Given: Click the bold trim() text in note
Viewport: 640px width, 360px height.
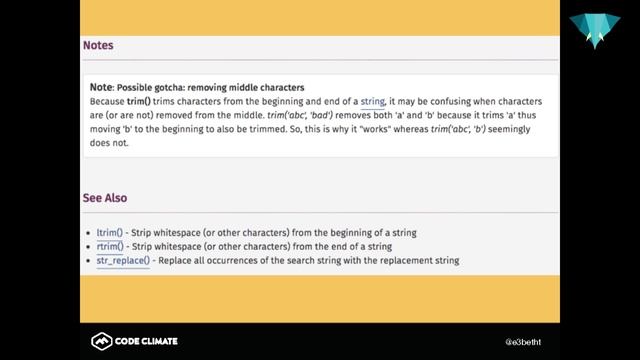Looking at the screenshot, I should click(x=139, y=101).
